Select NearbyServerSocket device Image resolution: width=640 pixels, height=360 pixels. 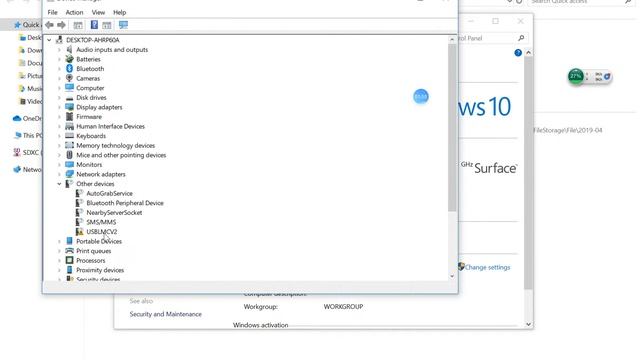(114, 212)
